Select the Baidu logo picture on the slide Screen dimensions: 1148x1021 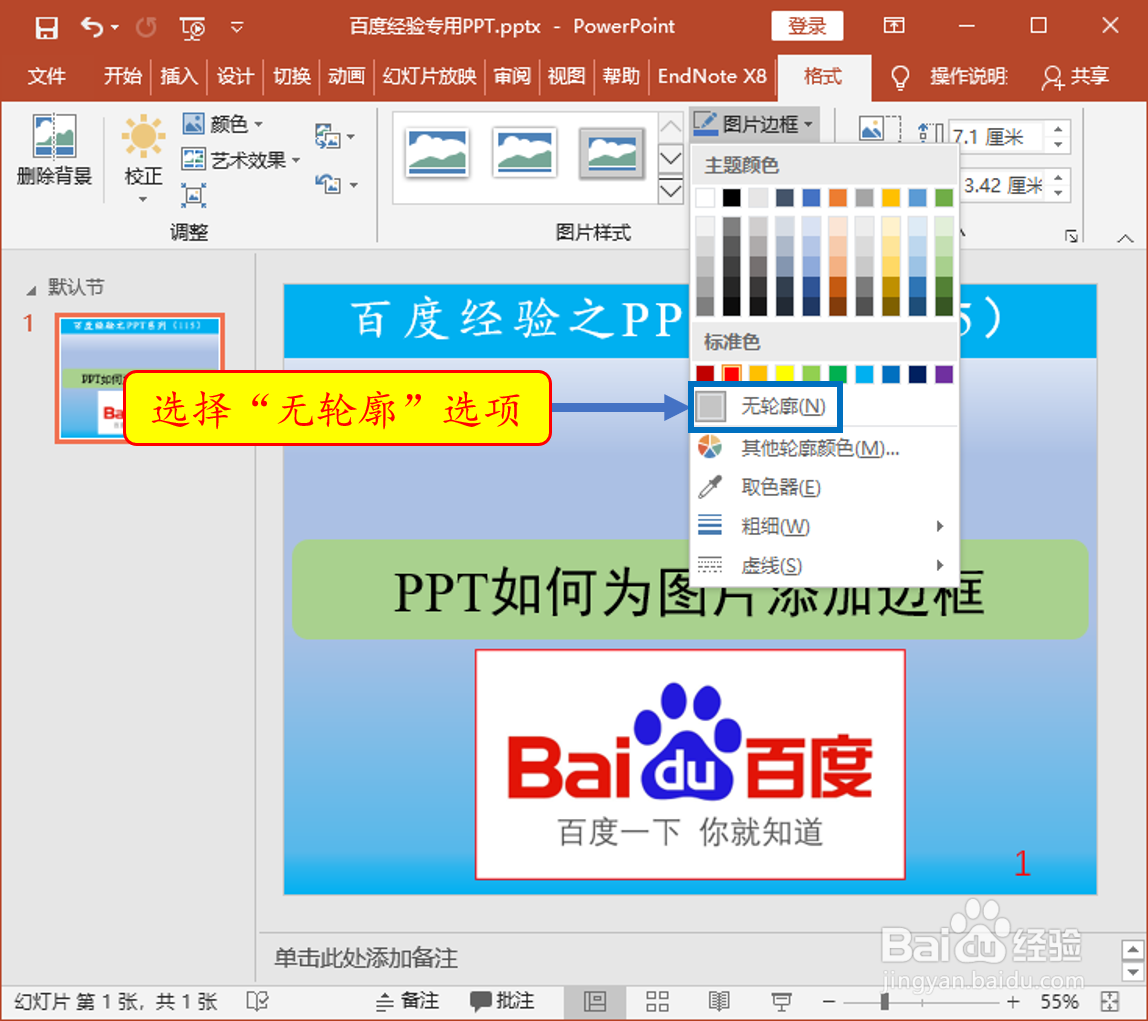tap(690, 764)
